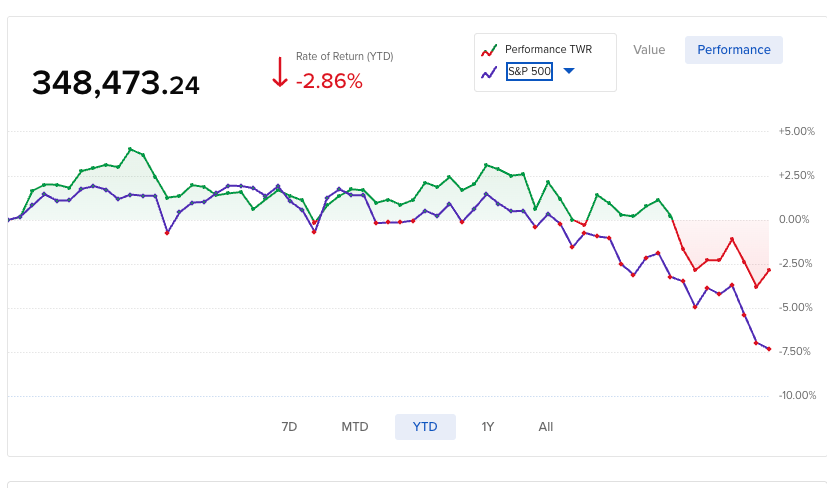Screen dimensions: 827x488
Task: Select the MTD time range
Action: [355, 427]
